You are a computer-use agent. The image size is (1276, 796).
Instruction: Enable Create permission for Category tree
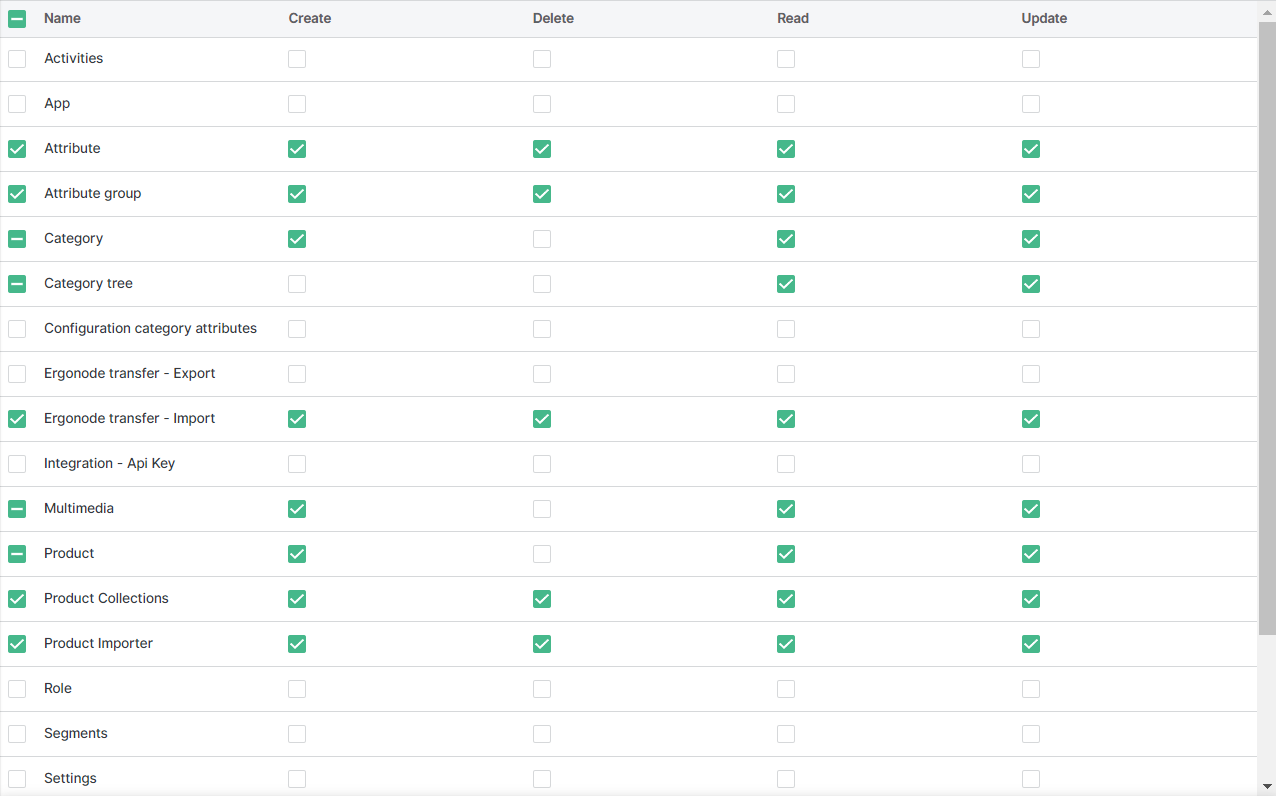[297, 284]
